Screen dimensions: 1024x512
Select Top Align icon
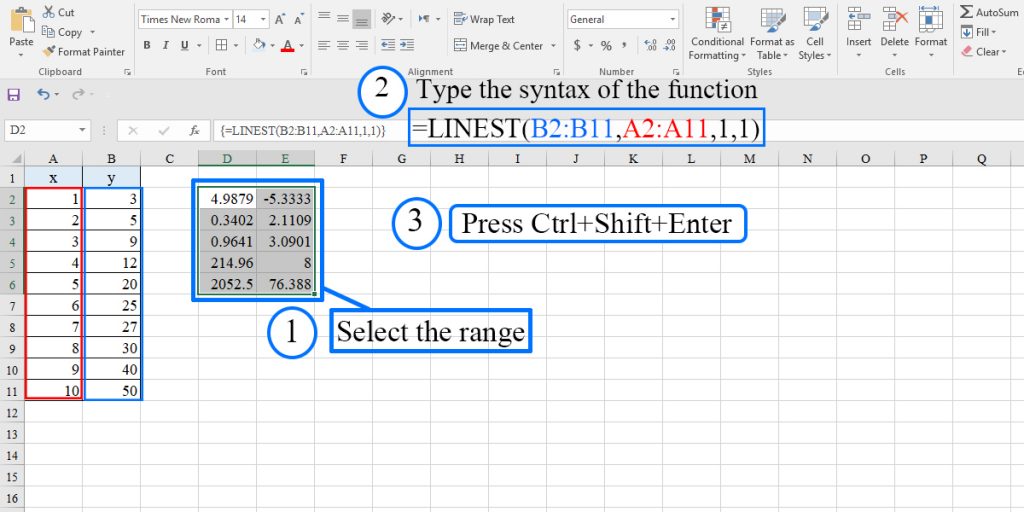tap(324, 18)
